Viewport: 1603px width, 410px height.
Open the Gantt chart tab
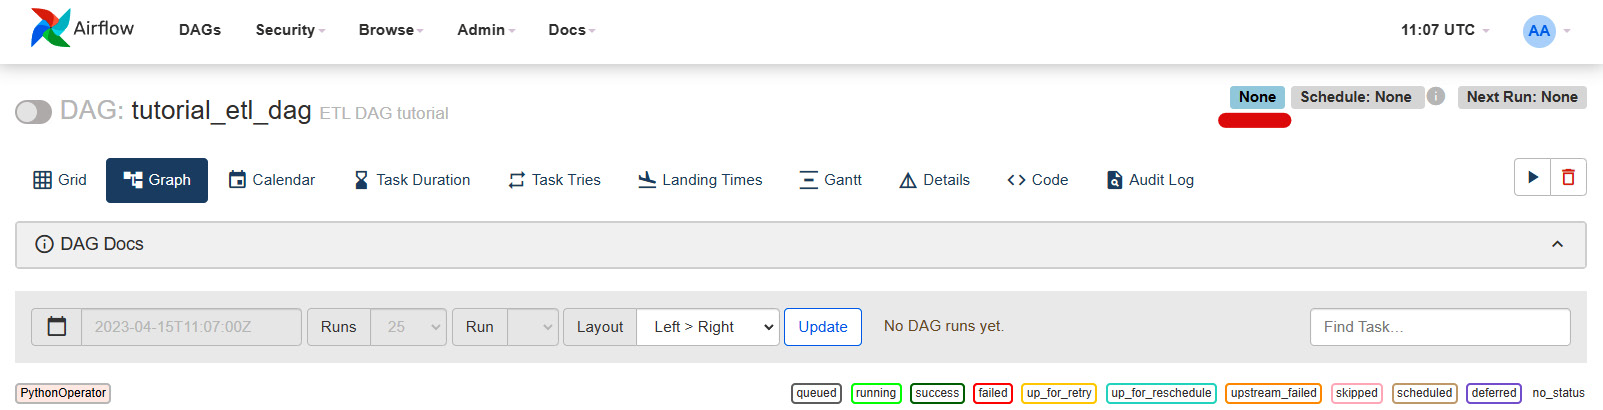(831, 180)
